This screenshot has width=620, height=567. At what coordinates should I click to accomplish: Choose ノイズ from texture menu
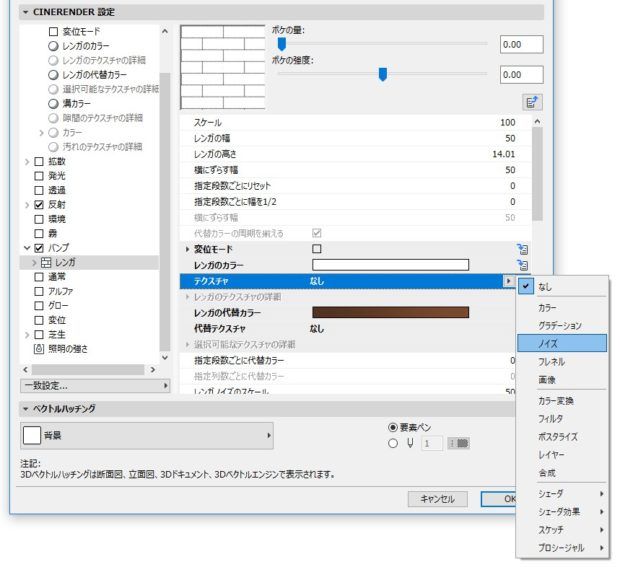pyautogui.click(x=561, y=343)
